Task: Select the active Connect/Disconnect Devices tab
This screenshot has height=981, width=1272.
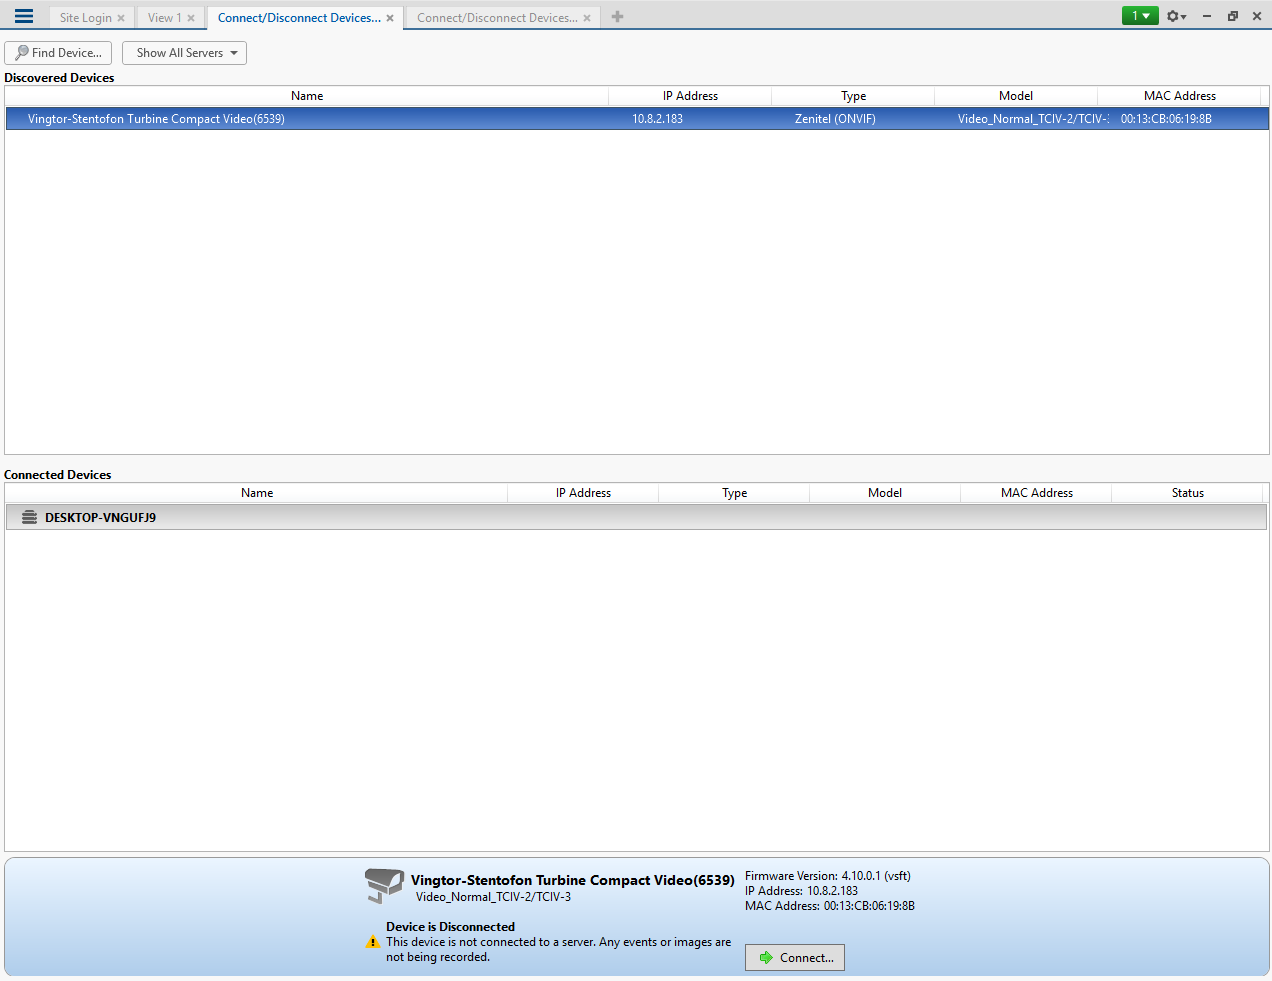Action: tap(299, 18)
